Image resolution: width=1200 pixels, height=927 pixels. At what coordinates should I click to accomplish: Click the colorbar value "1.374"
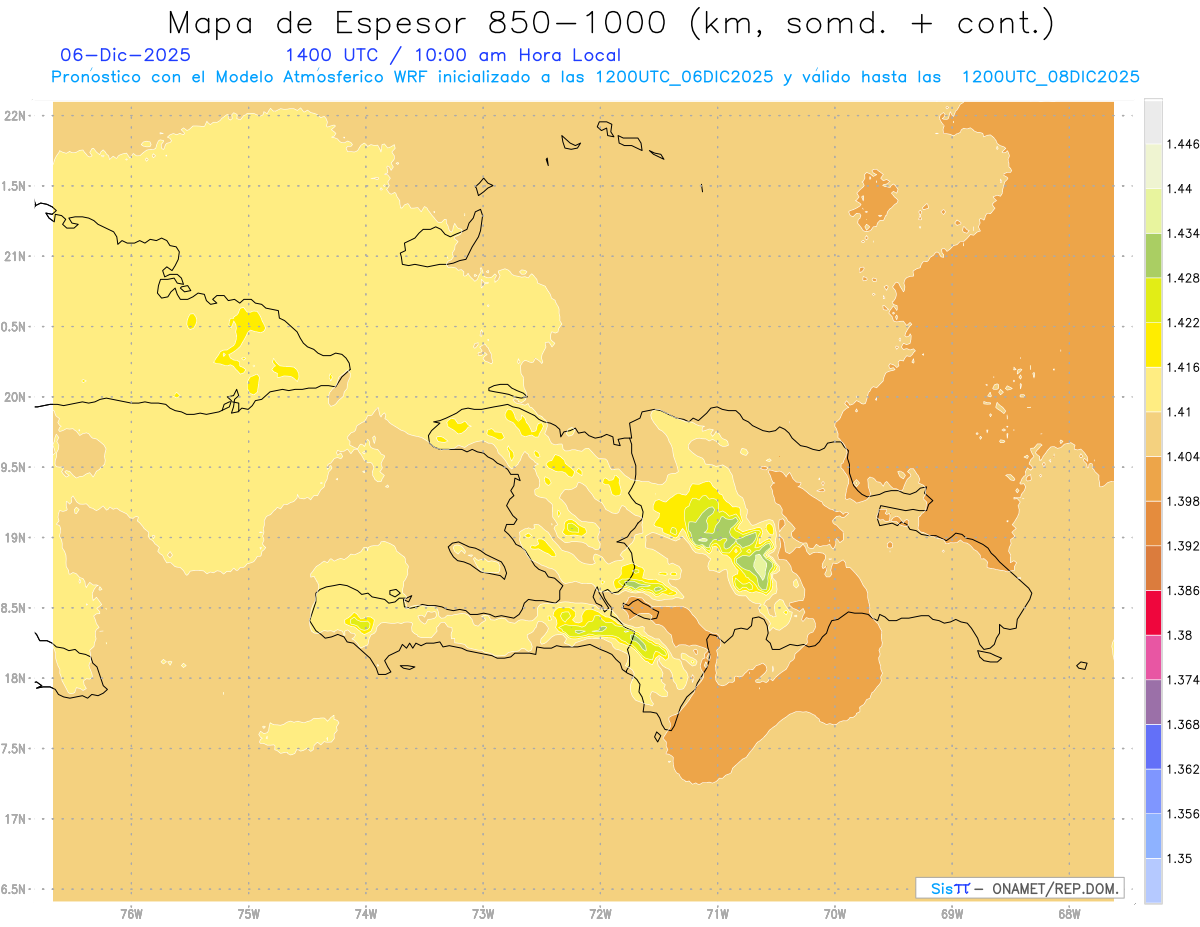click(1182, 680)
